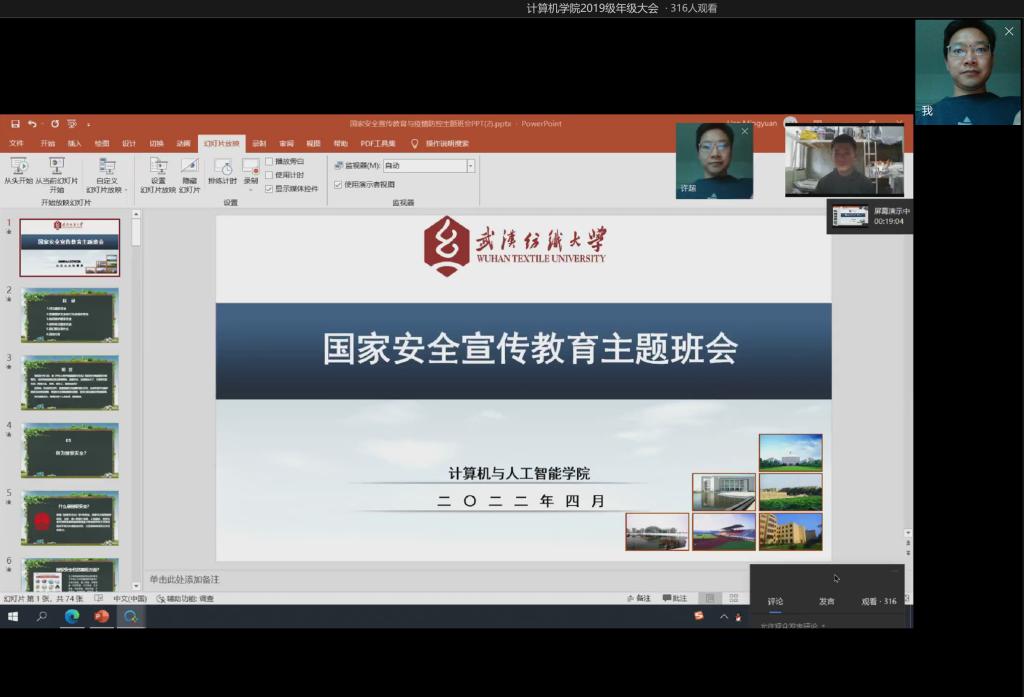Expand the 录制 (record) dropdown arrow
The width and height of the screenshot is (1024, 697).
pyautogui.click(x=250, y=190)
